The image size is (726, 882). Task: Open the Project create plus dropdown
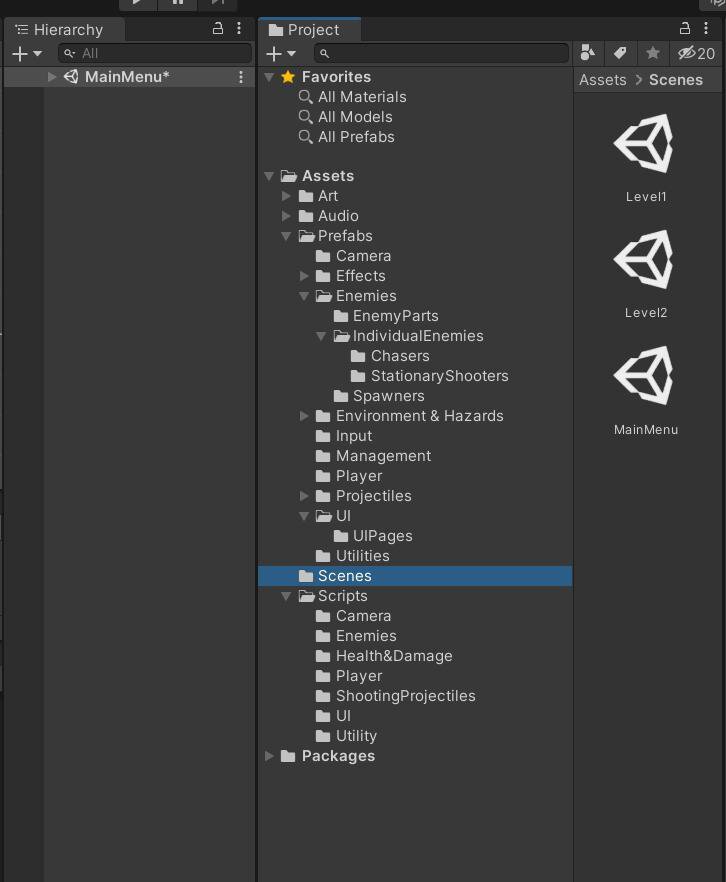pos(281,53)
